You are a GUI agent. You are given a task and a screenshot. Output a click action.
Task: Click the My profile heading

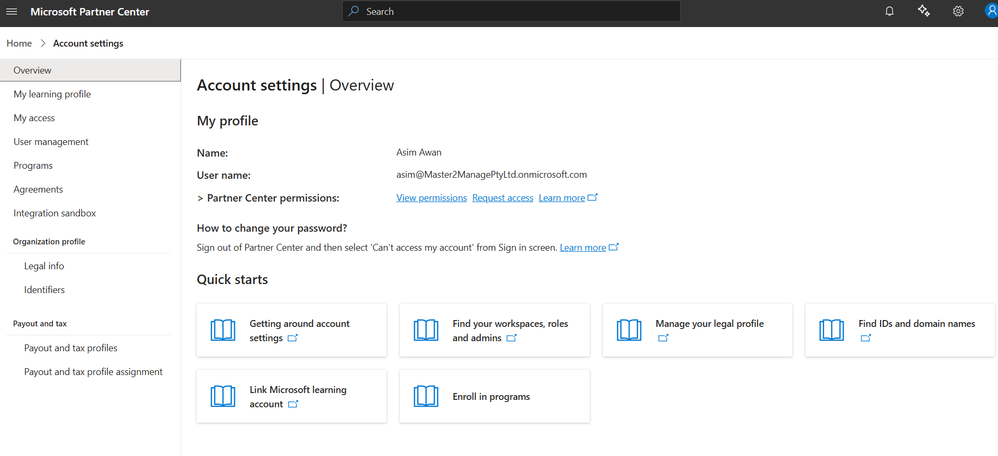tap(227, 121)
